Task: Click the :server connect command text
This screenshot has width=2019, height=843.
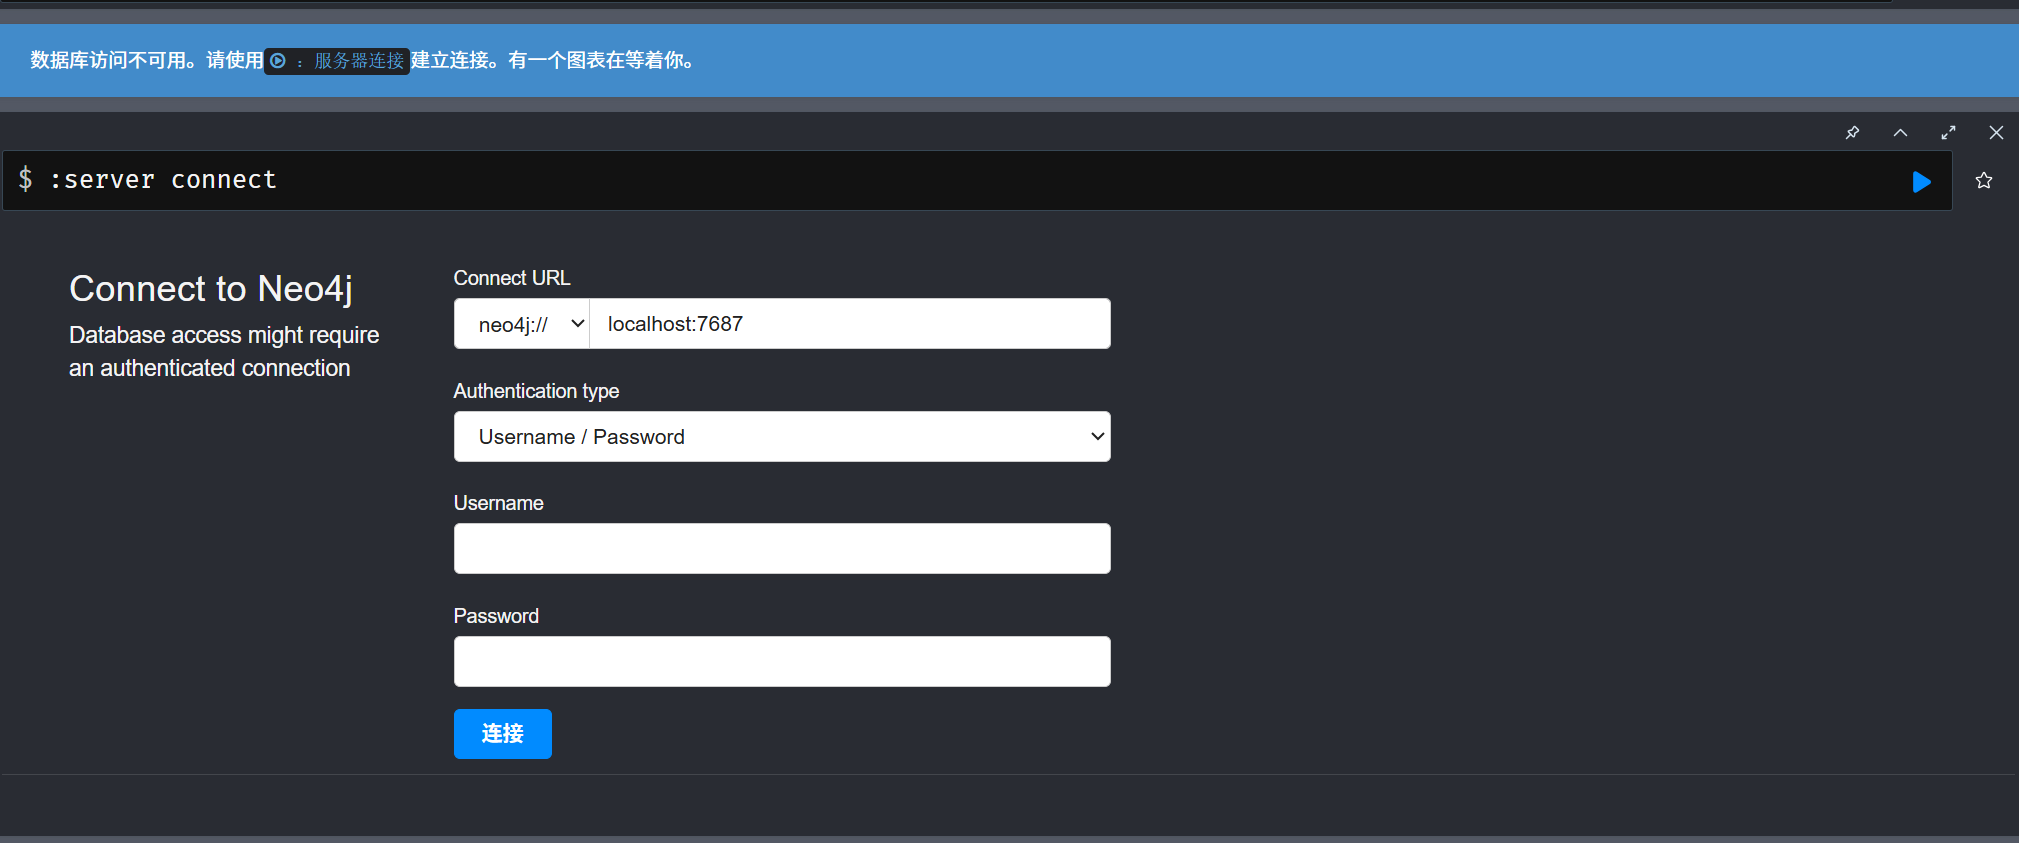Action: click(x=163, y=180)
